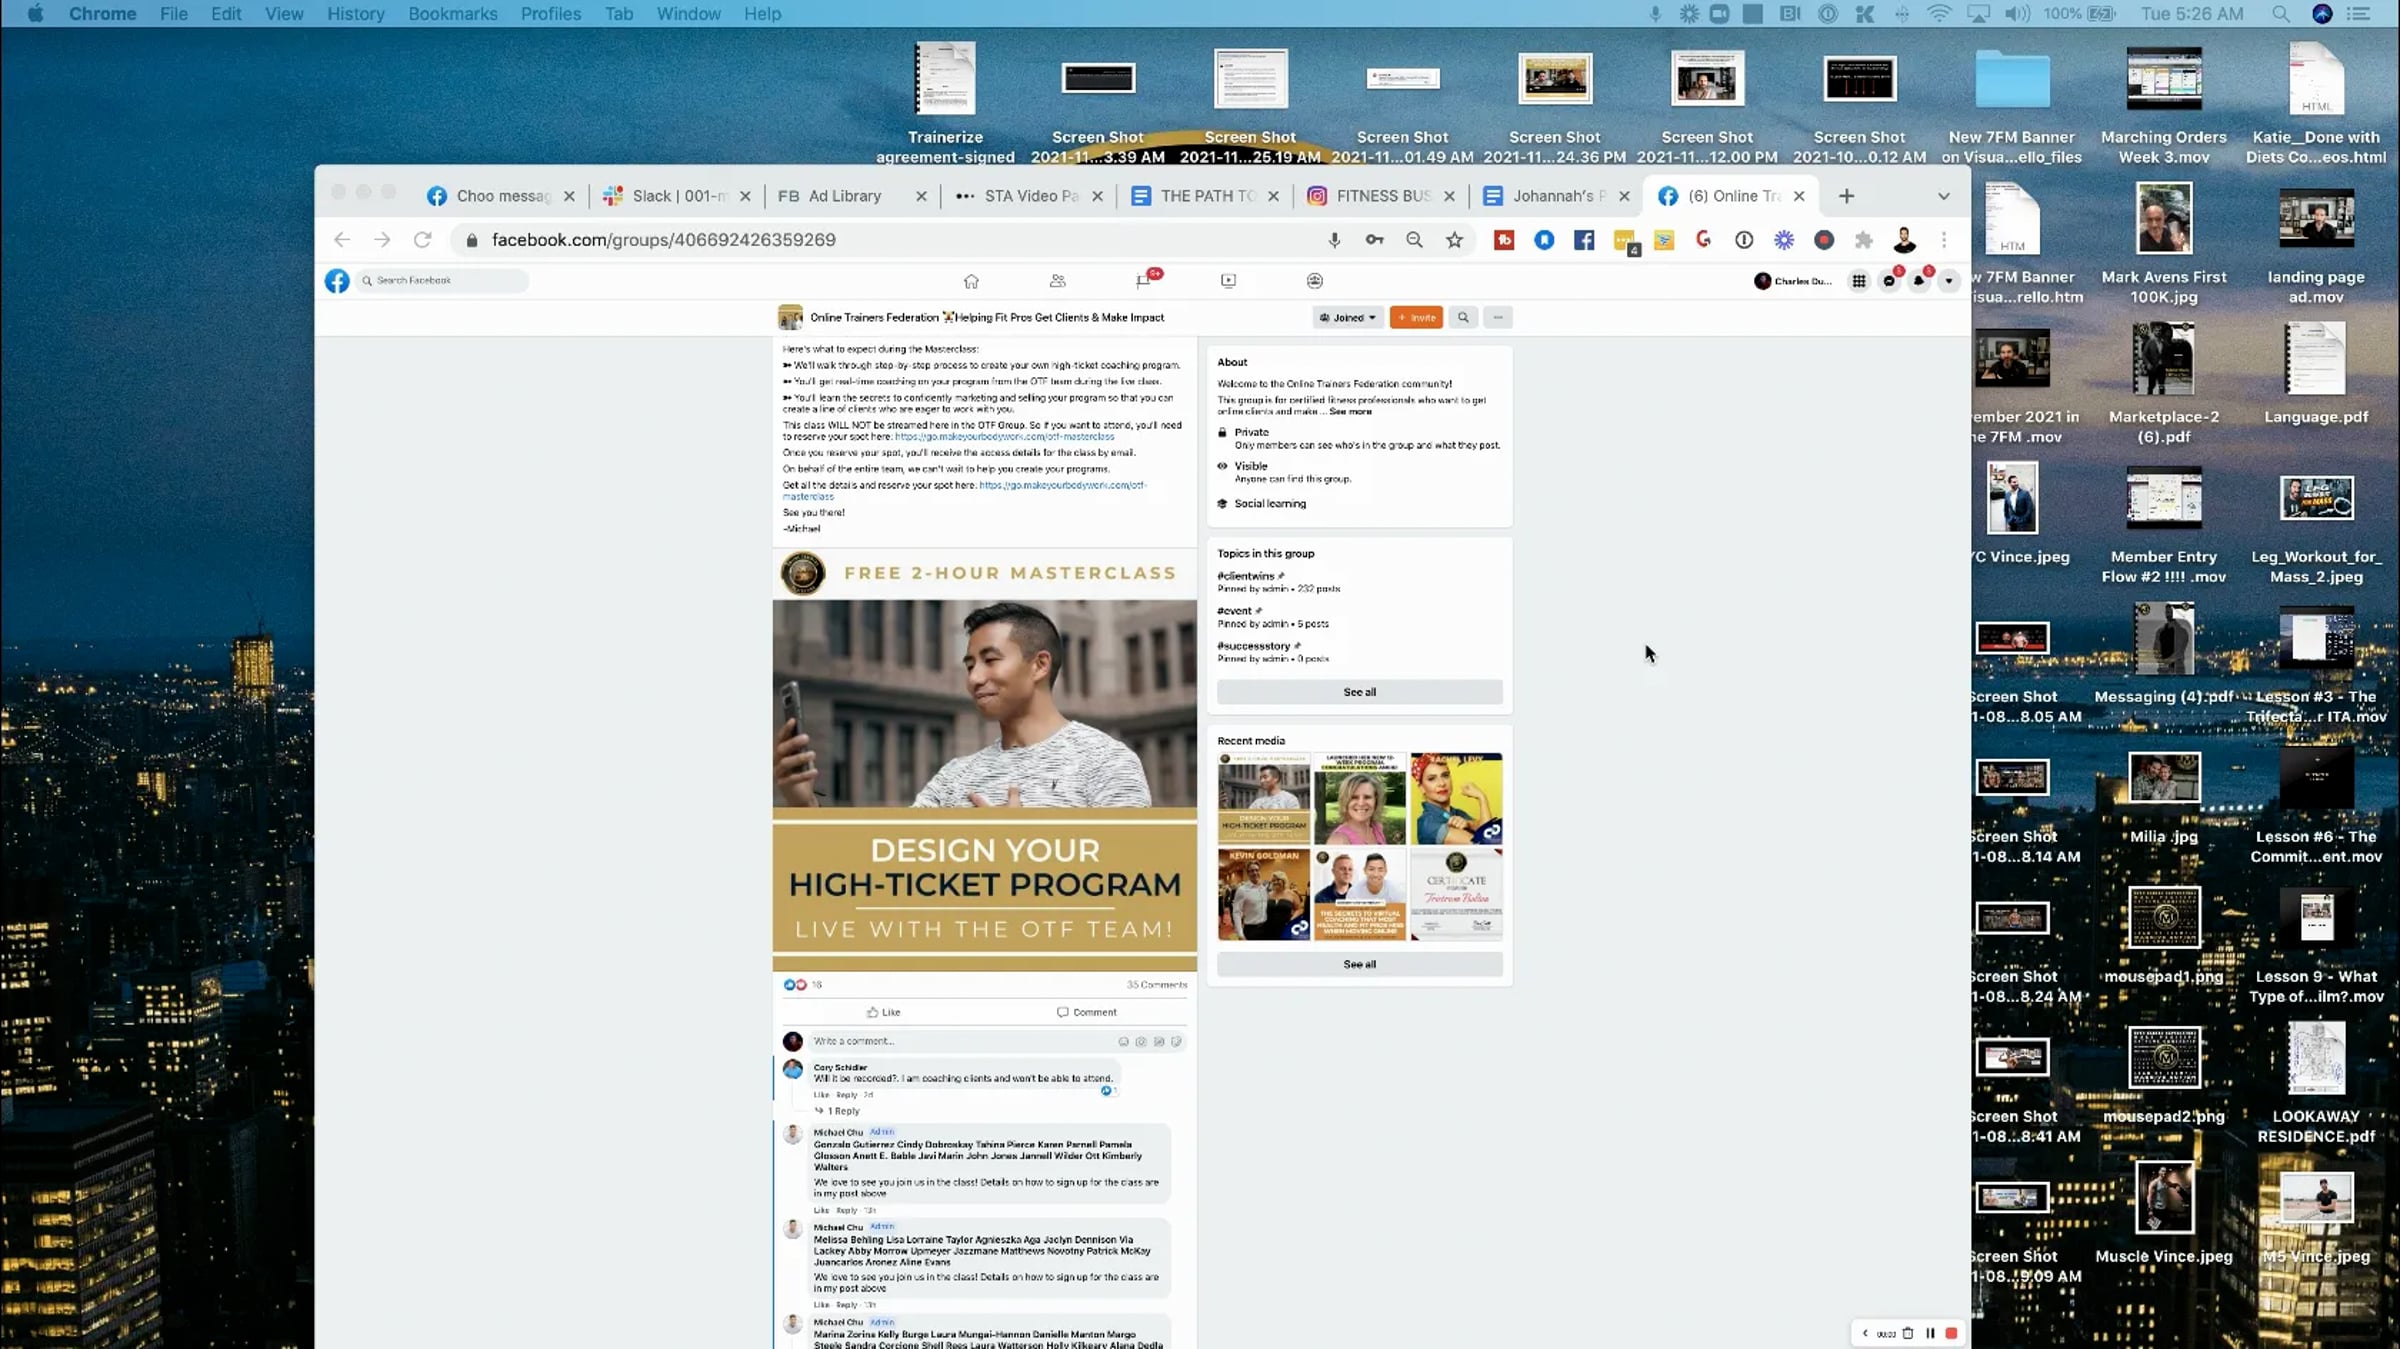
Task: Go to Facebook Home icon
Action: (x=971, y=282)
